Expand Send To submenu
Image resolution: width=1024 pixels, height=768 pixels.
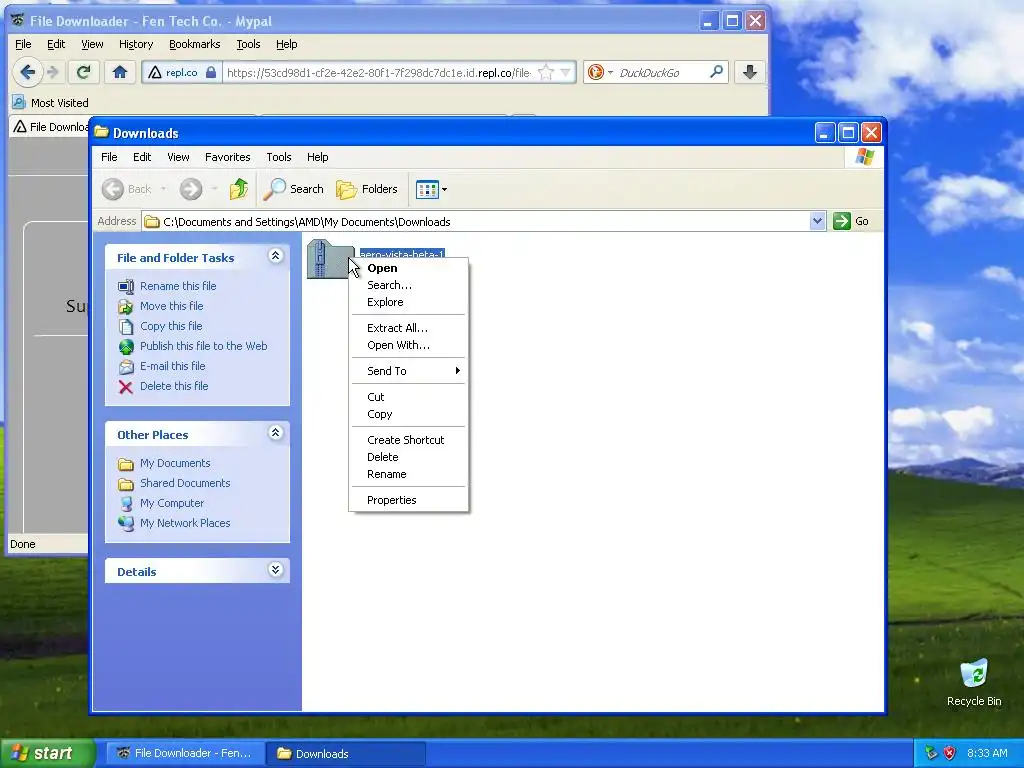click(x=408, y=371)
